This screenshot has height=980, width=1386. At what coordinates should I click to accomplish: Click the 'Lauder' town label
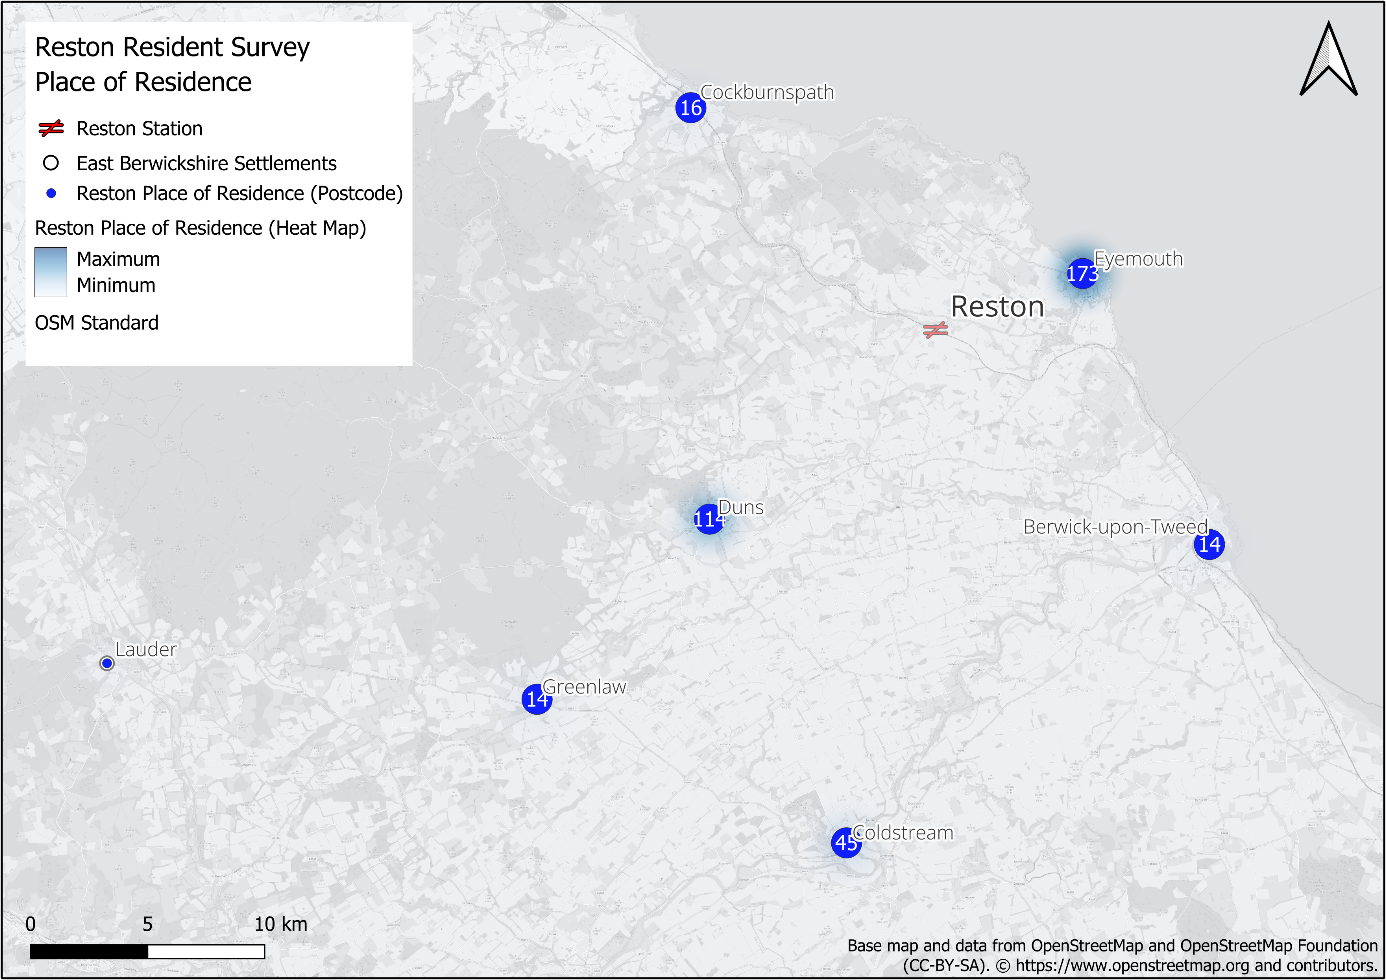click(146, 649)
